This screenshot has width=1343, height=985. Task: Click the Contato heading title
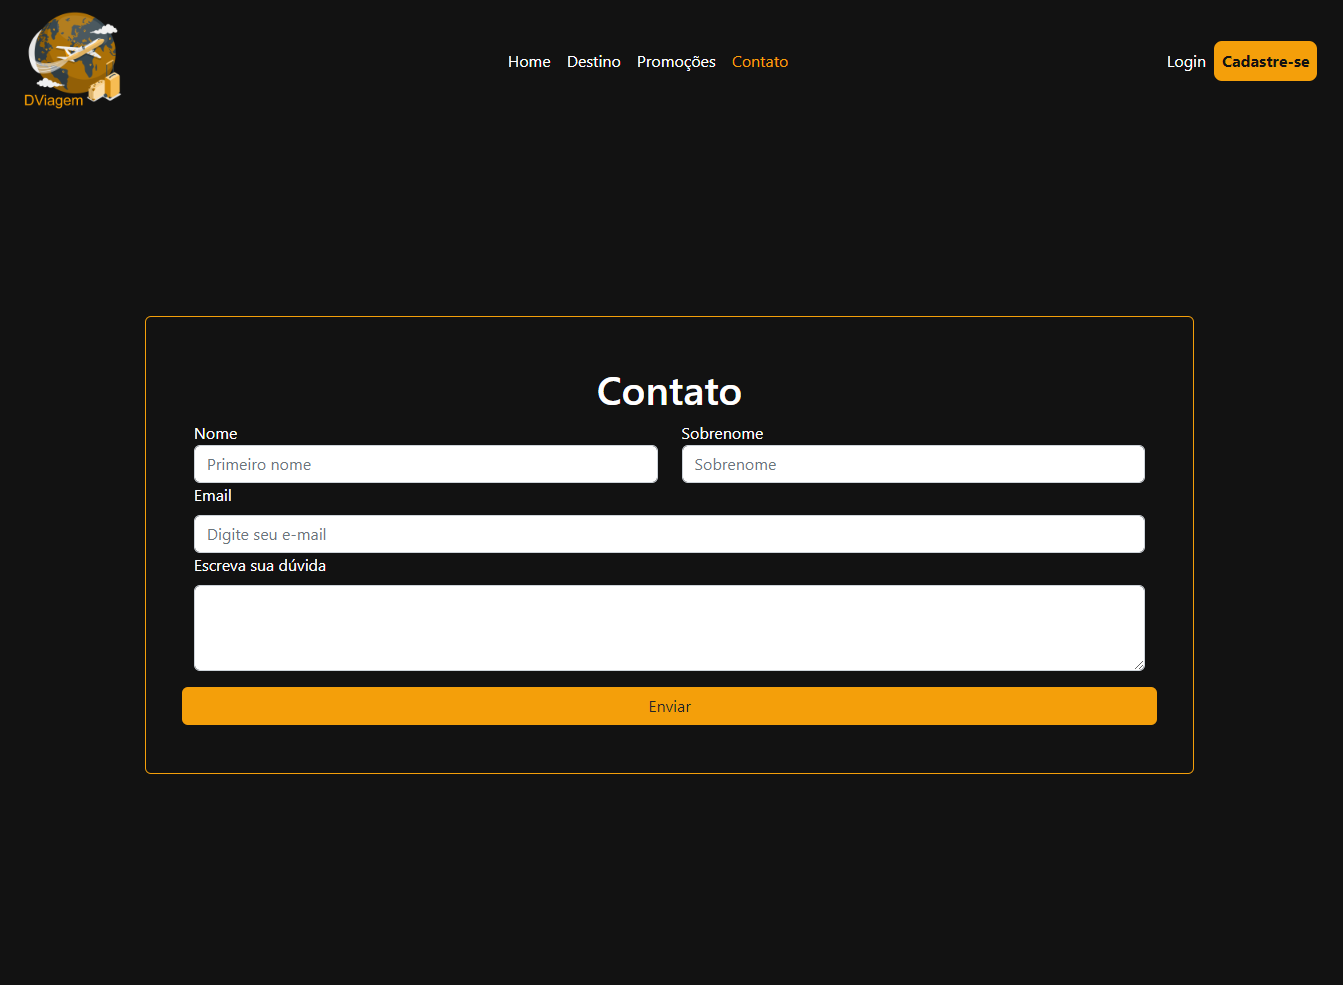point(669,392)
